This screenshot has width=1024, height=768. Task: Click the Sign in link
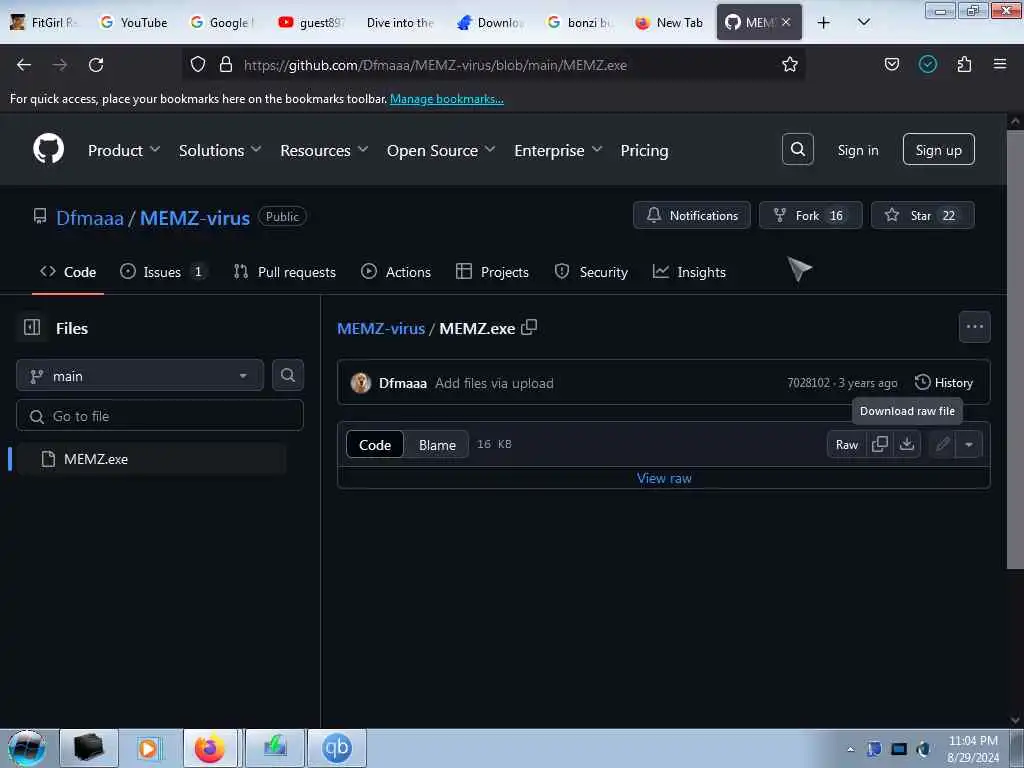[x=857, y=150]
